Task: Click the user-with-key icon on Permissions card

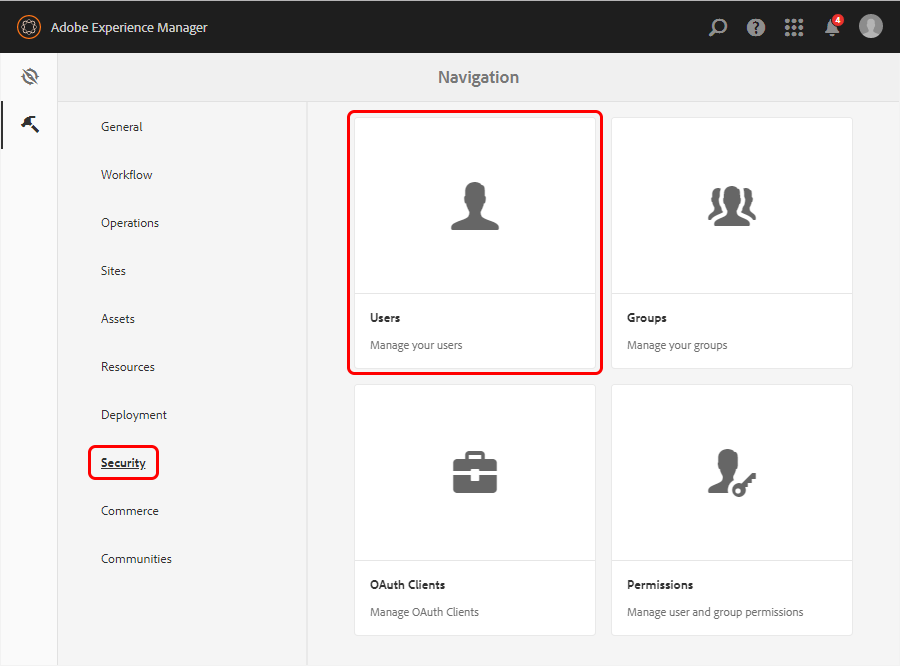Action: (732, 473)
